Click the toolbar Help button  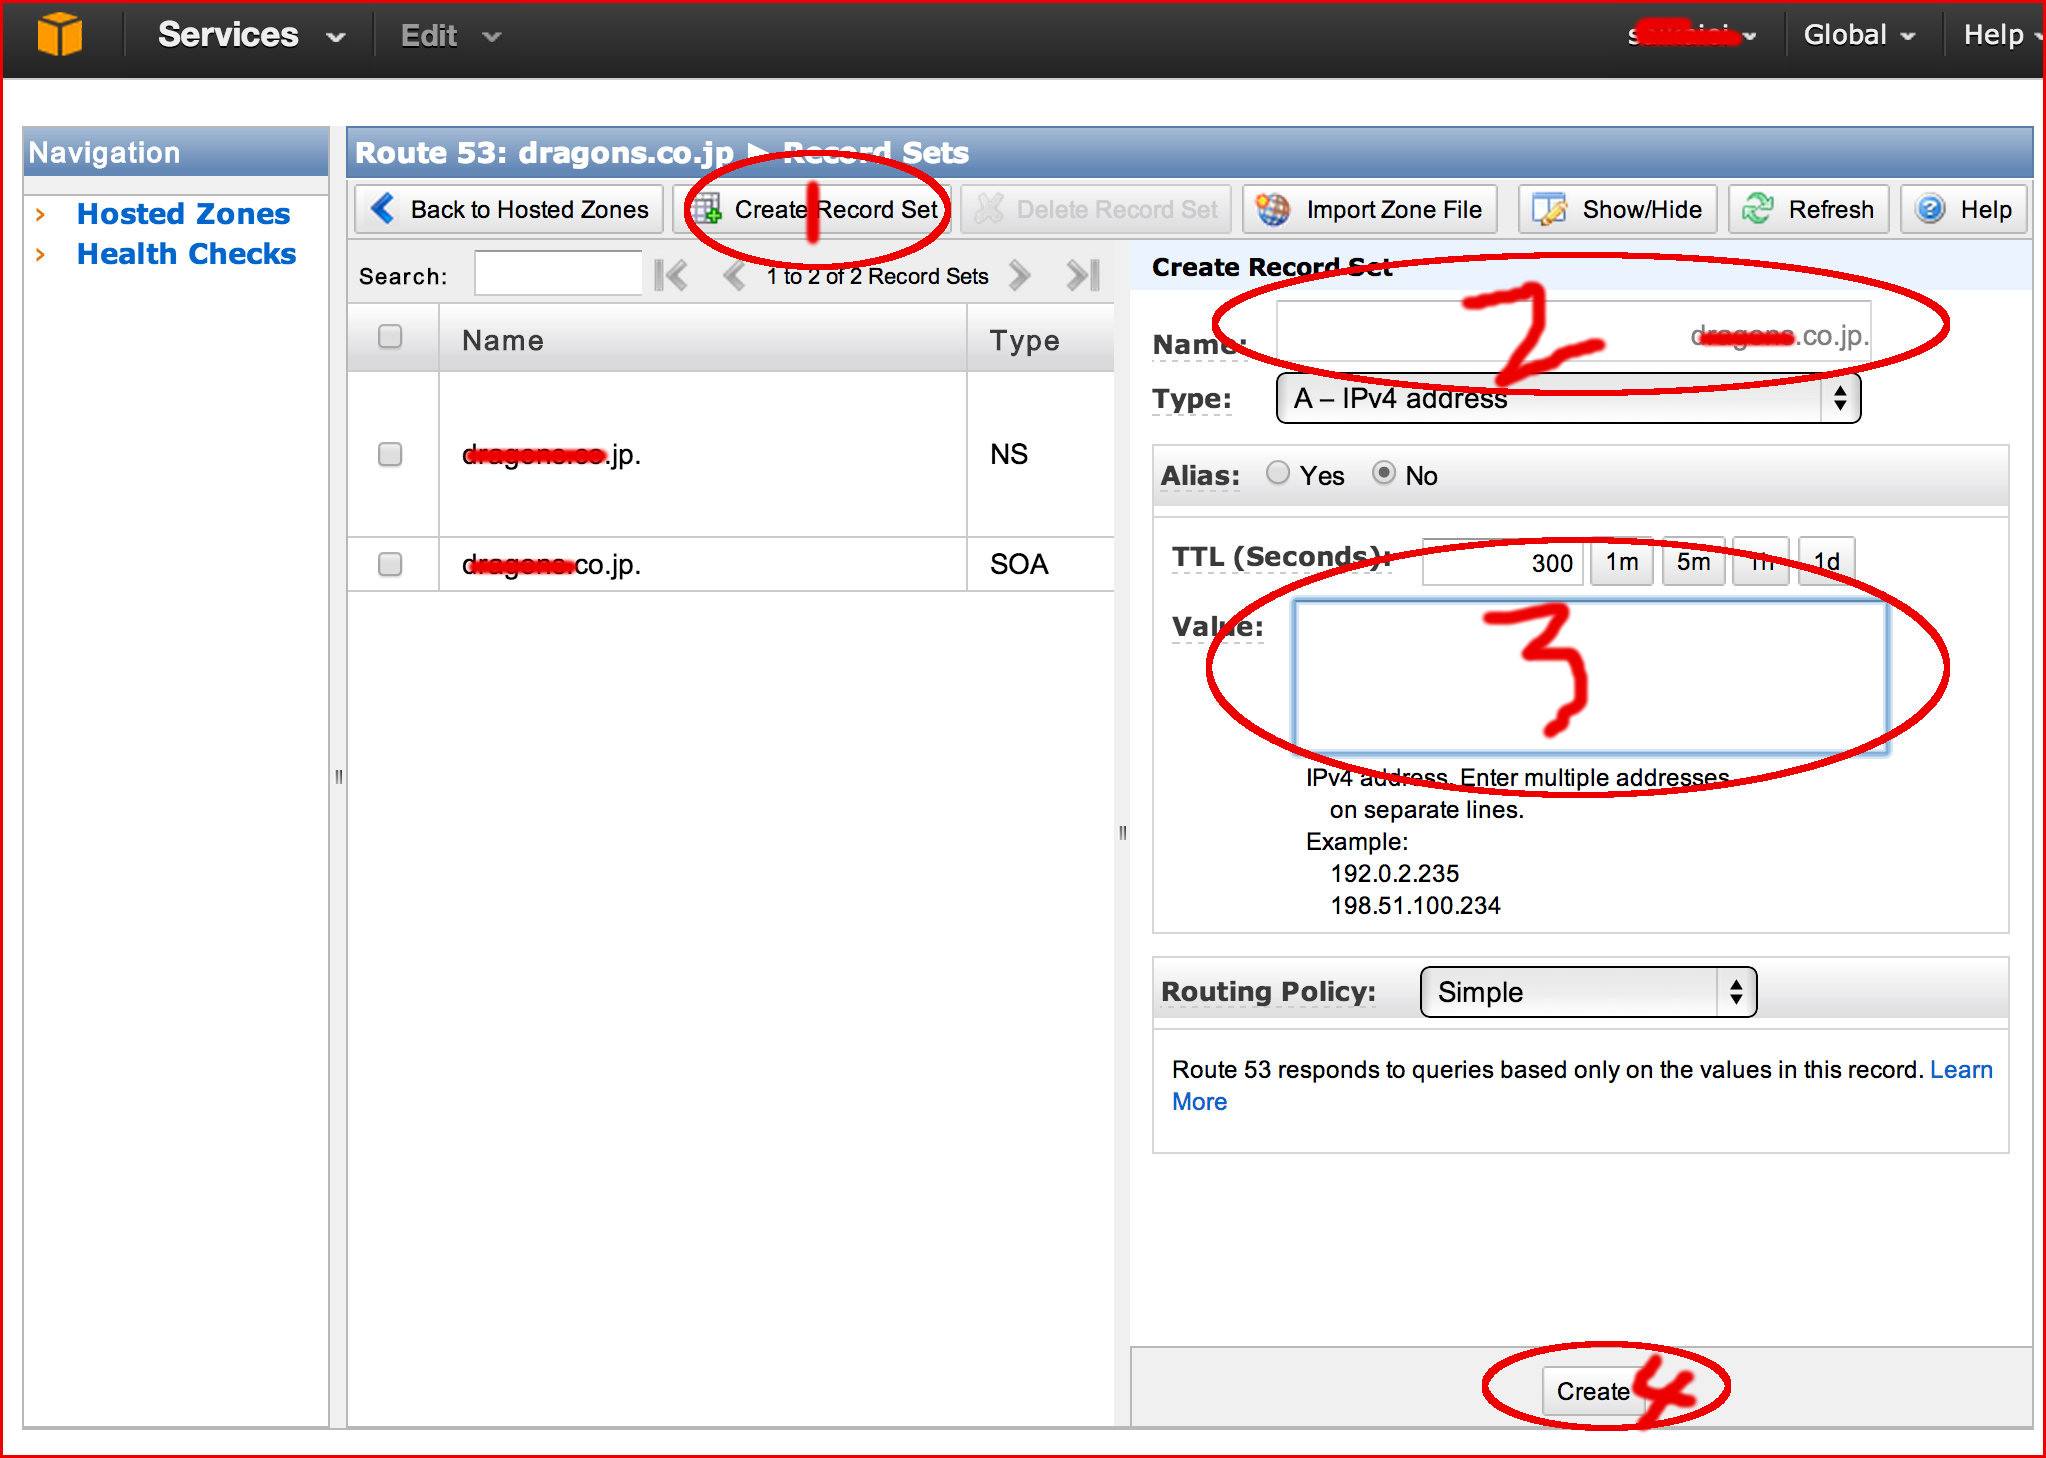(x=1963, y=209)
